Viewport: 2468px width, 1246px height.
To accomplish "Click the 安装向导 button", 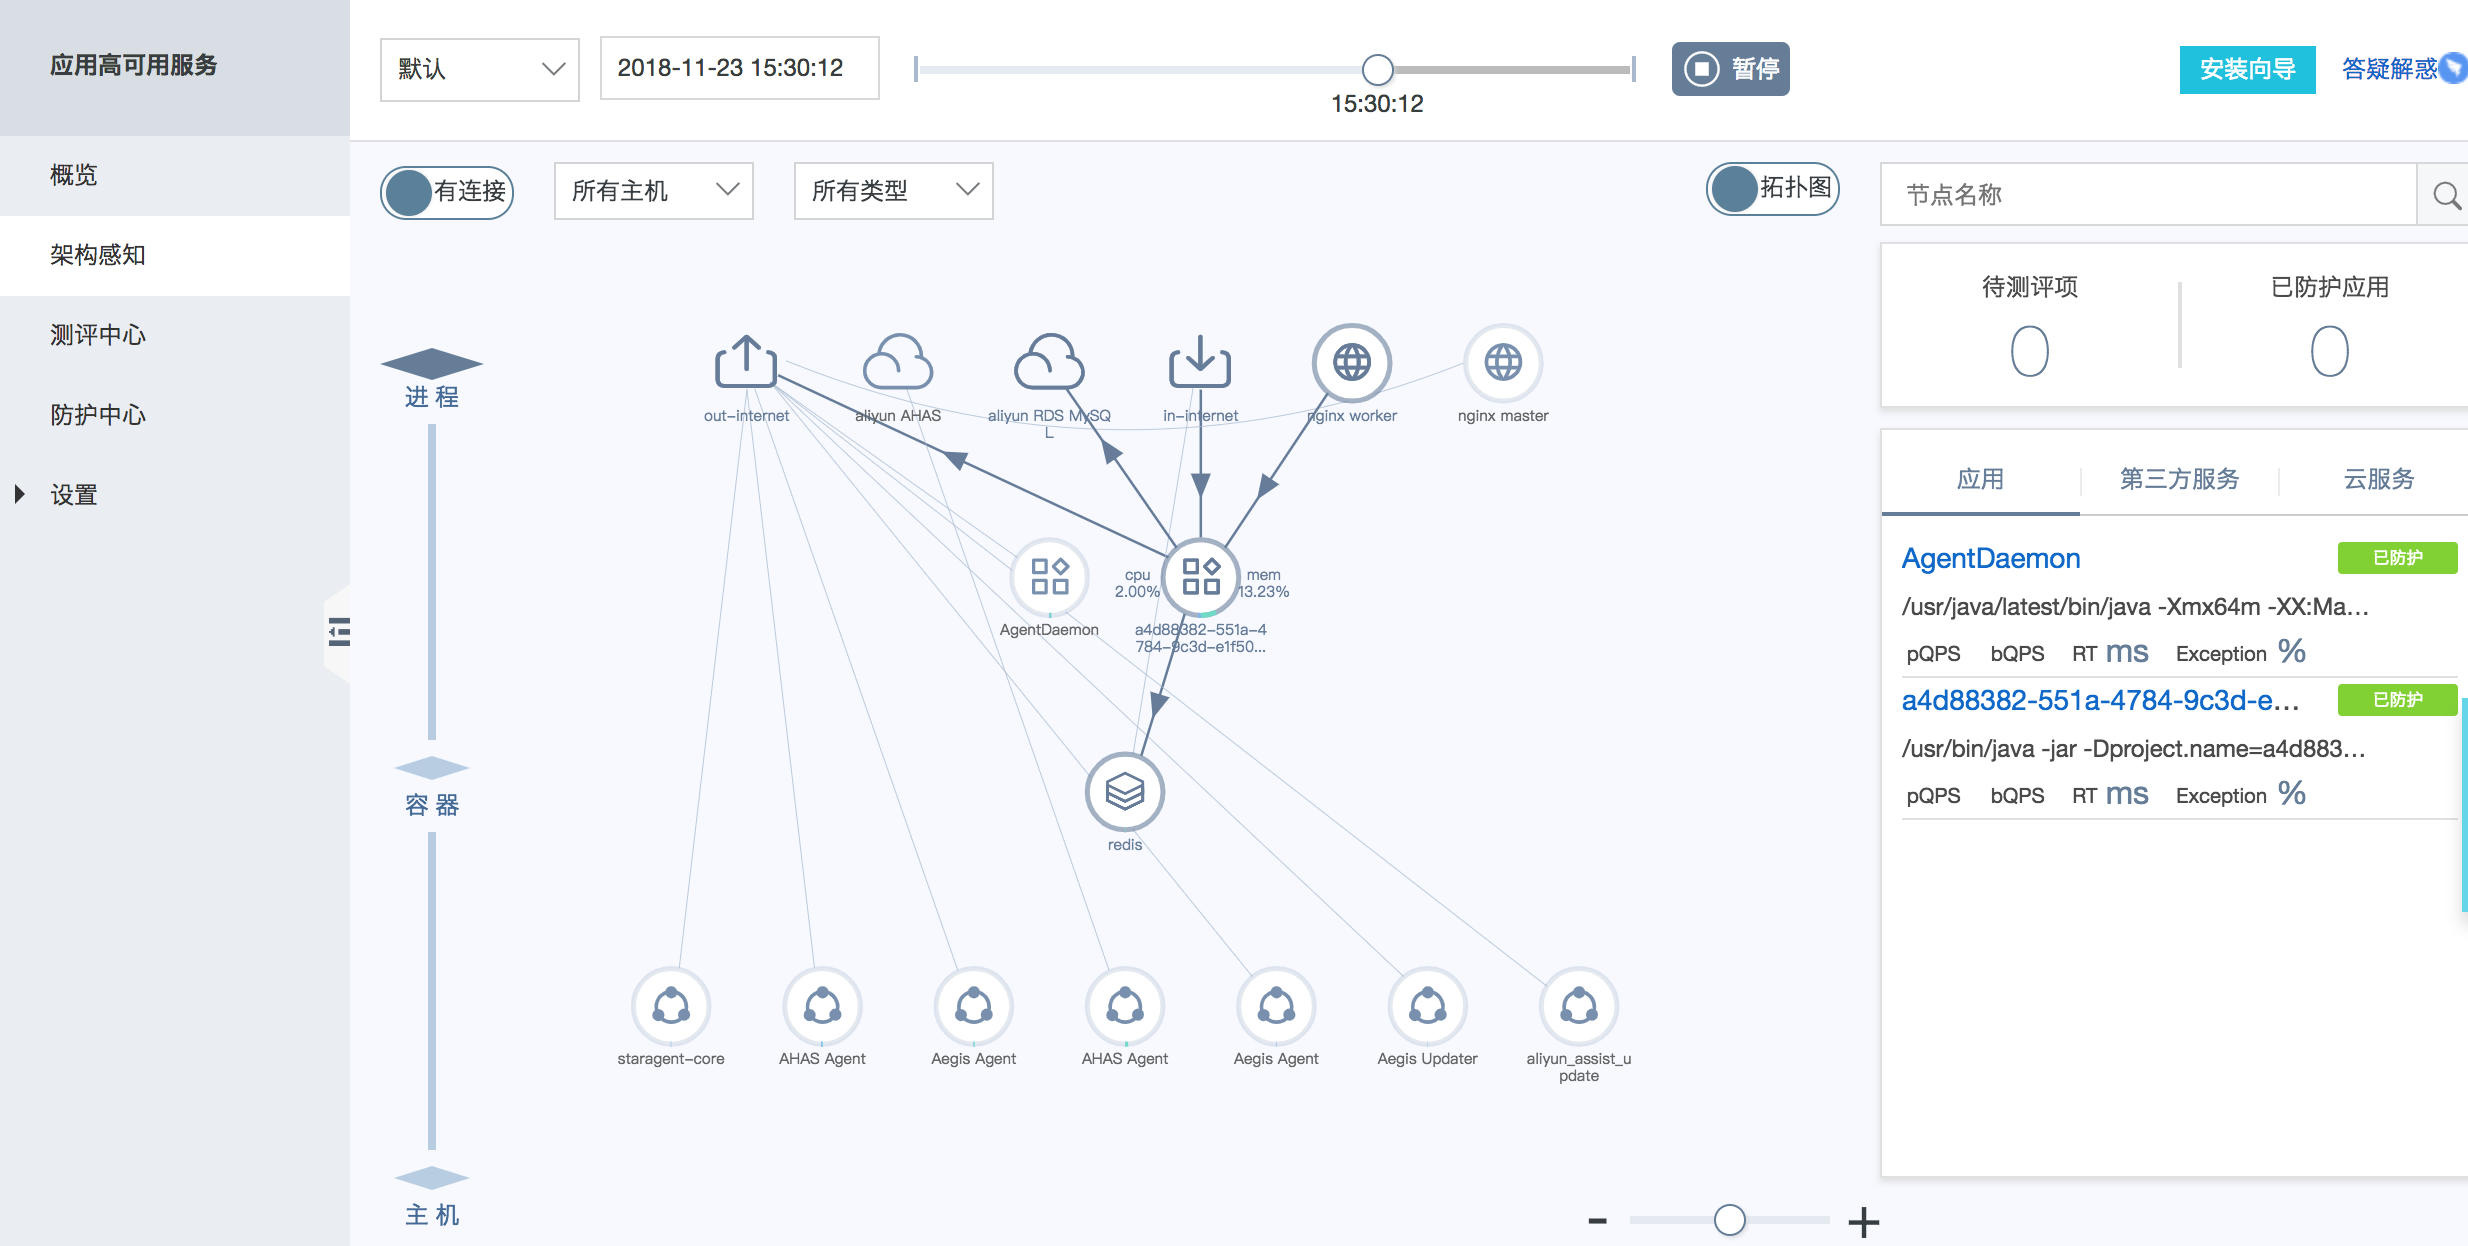I will pyautogui.click(x=2246, y=69).
